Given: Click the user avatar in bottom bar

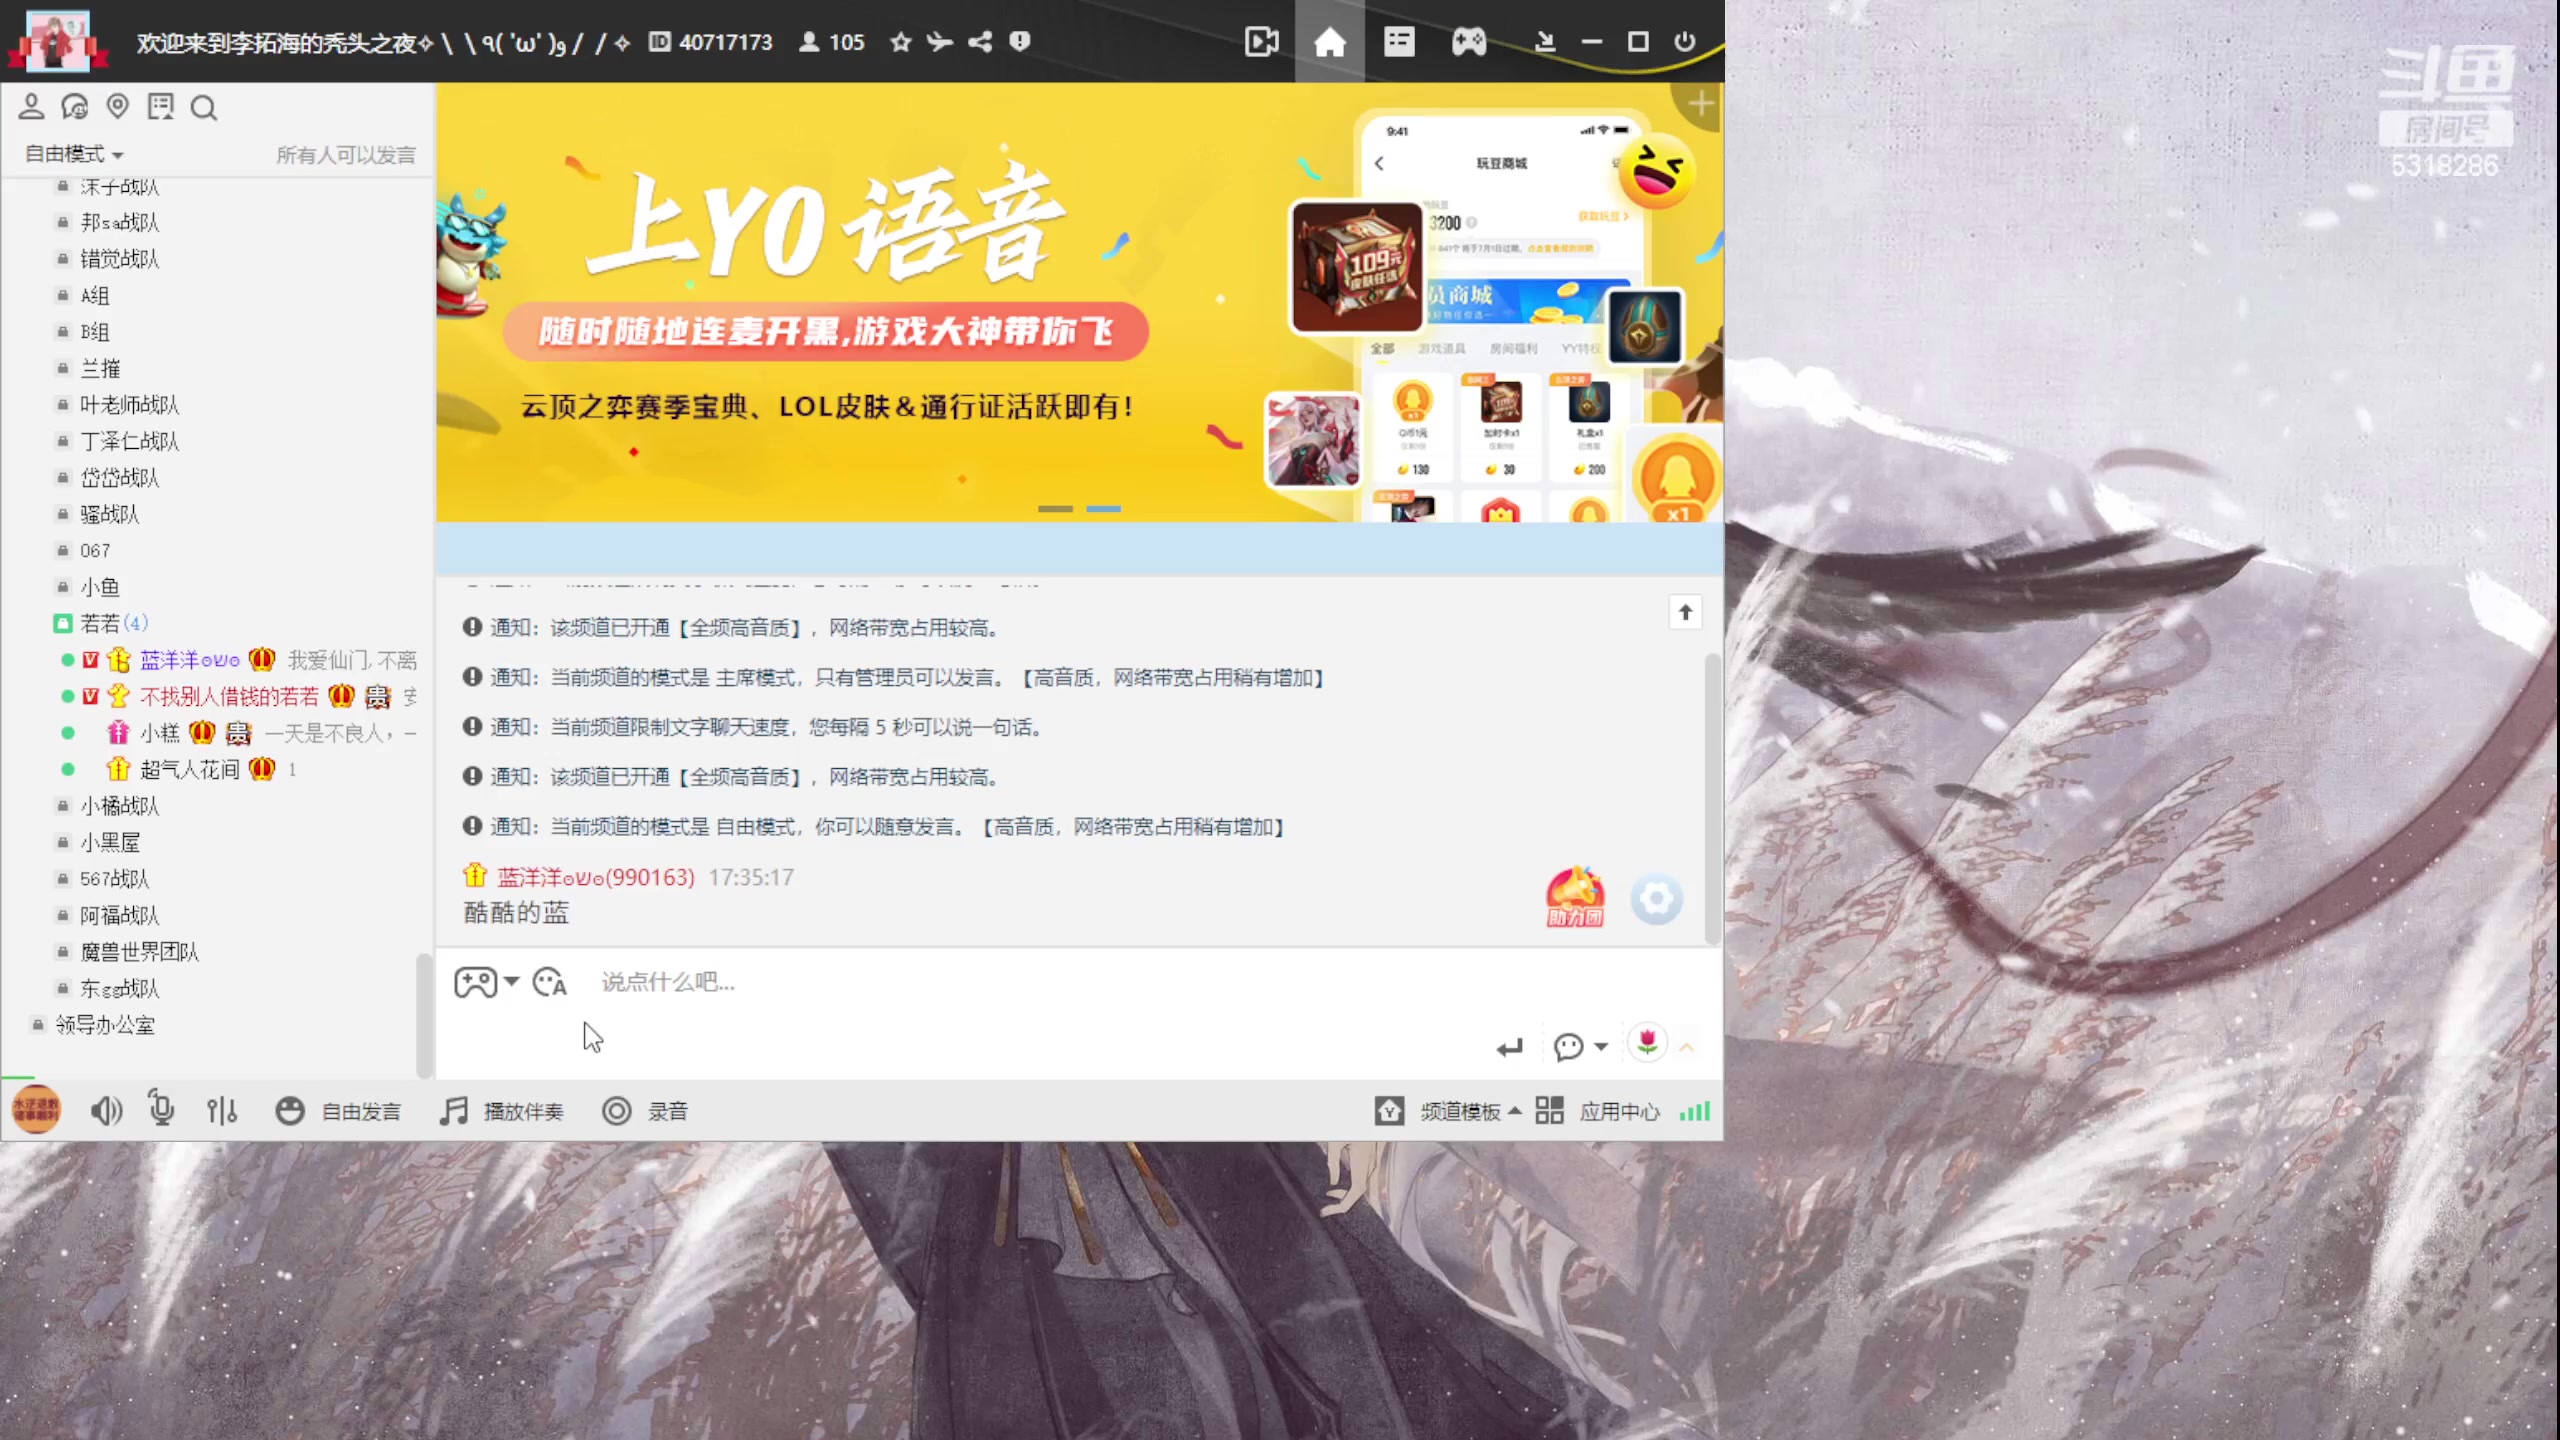Looking at the screenshot, I should (x=36, y=1109).
